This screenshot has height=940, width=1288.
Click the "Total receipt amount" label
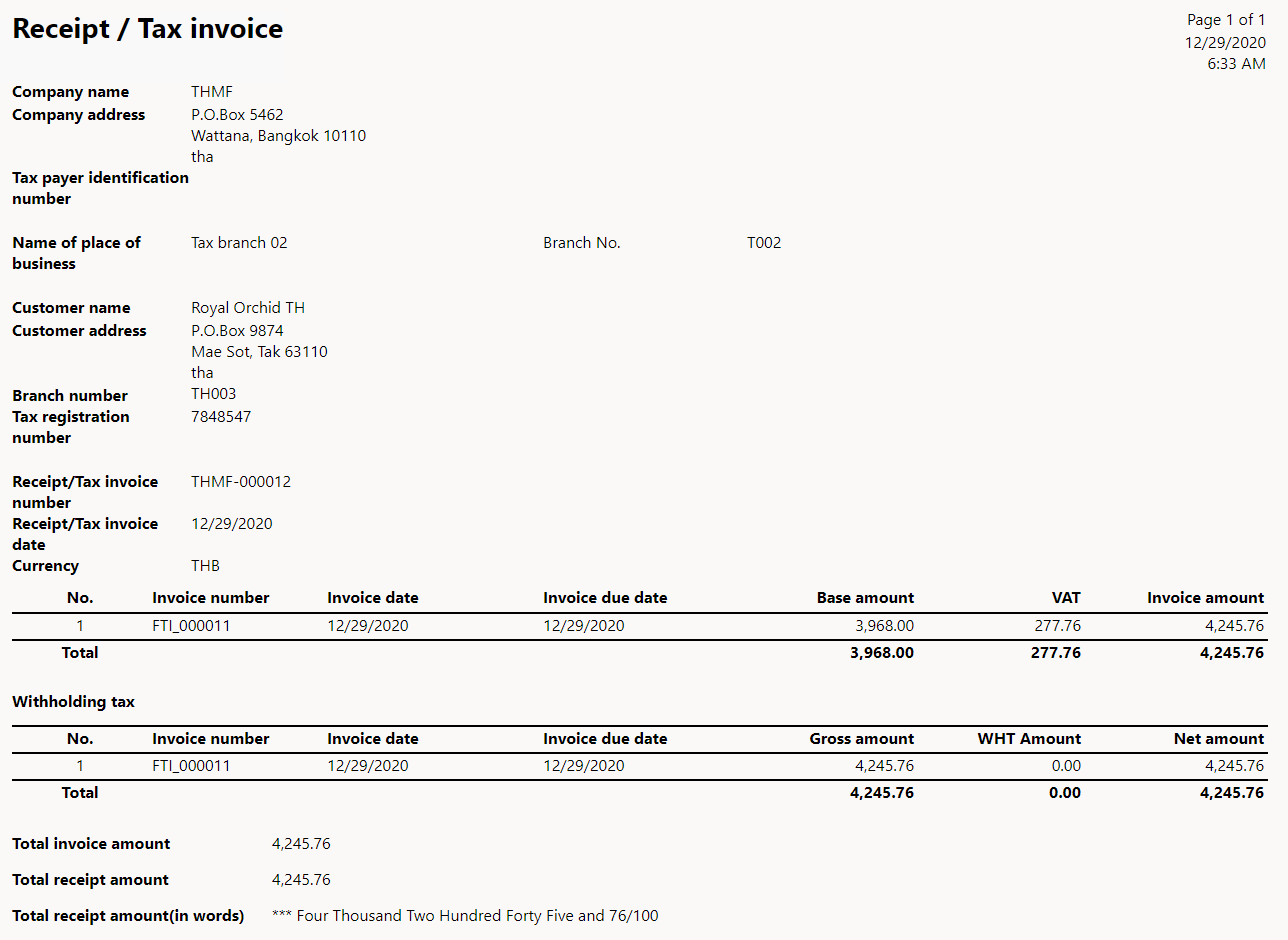[x=90, y=880]
